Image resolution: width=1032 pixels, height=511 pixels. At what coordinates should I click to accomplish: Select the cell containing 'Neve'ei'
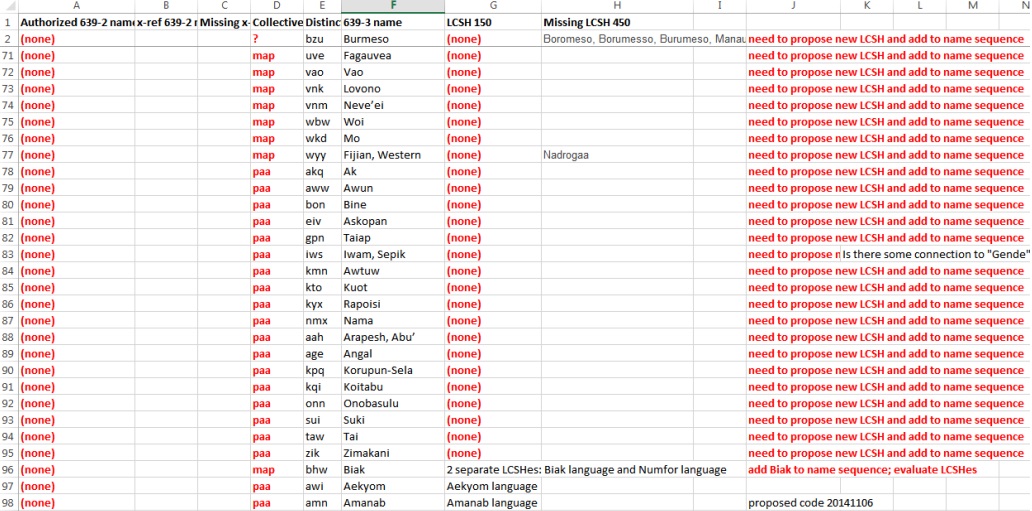[393, 105]
